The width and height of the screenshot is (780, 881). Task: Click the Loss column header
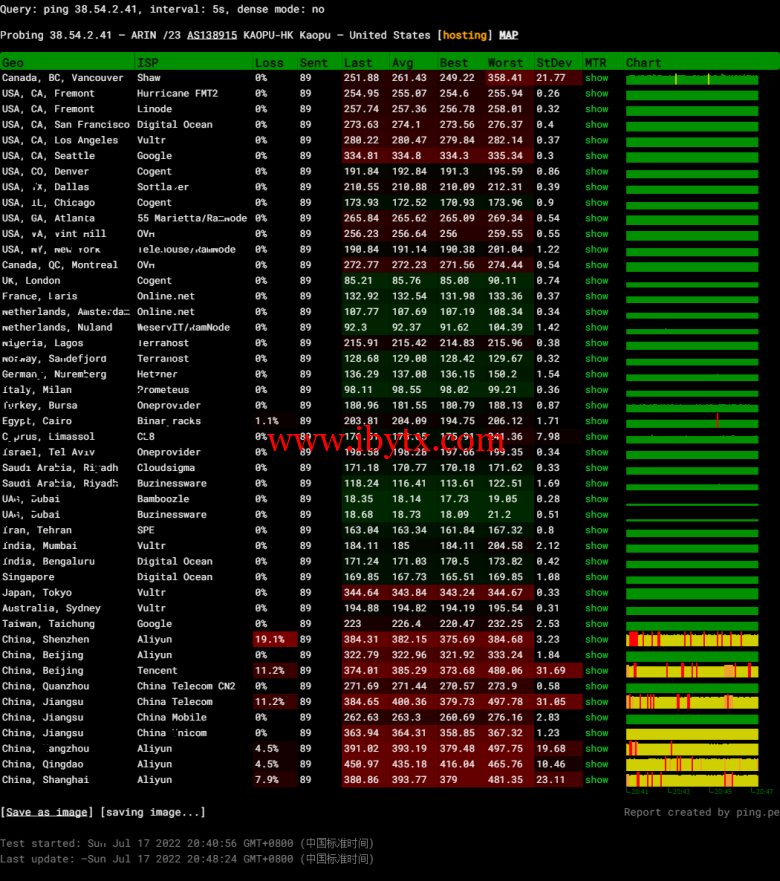268,63
